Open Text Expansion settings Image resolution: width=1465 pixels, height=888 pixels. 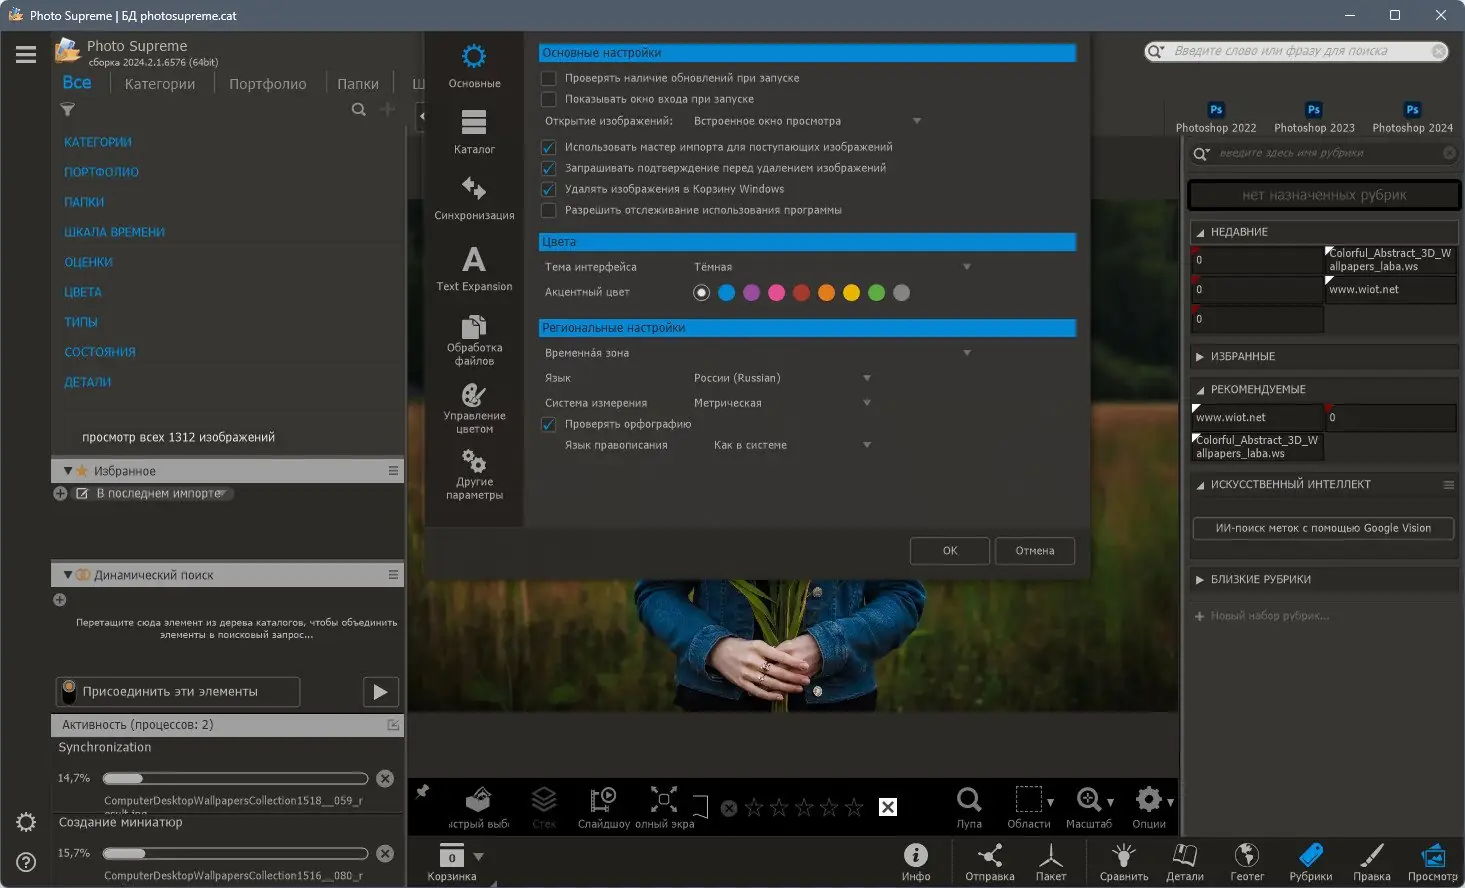pos(474,269)
